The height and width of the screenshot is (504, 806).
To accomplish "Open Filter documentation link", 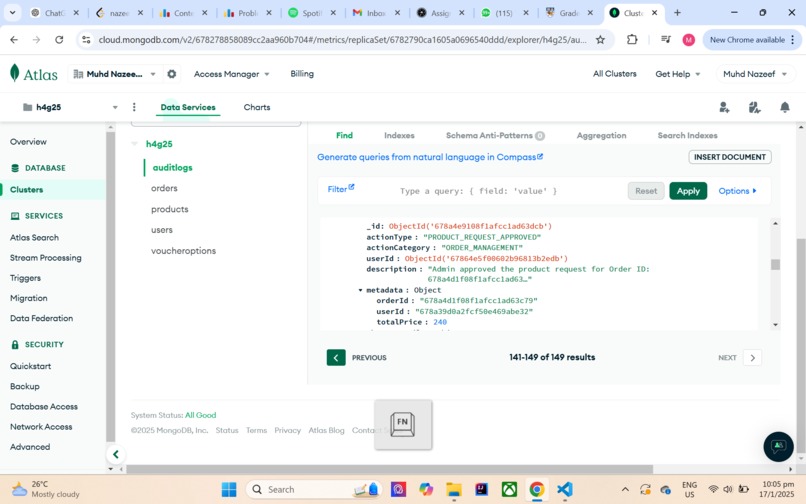I will click(341, 189).
